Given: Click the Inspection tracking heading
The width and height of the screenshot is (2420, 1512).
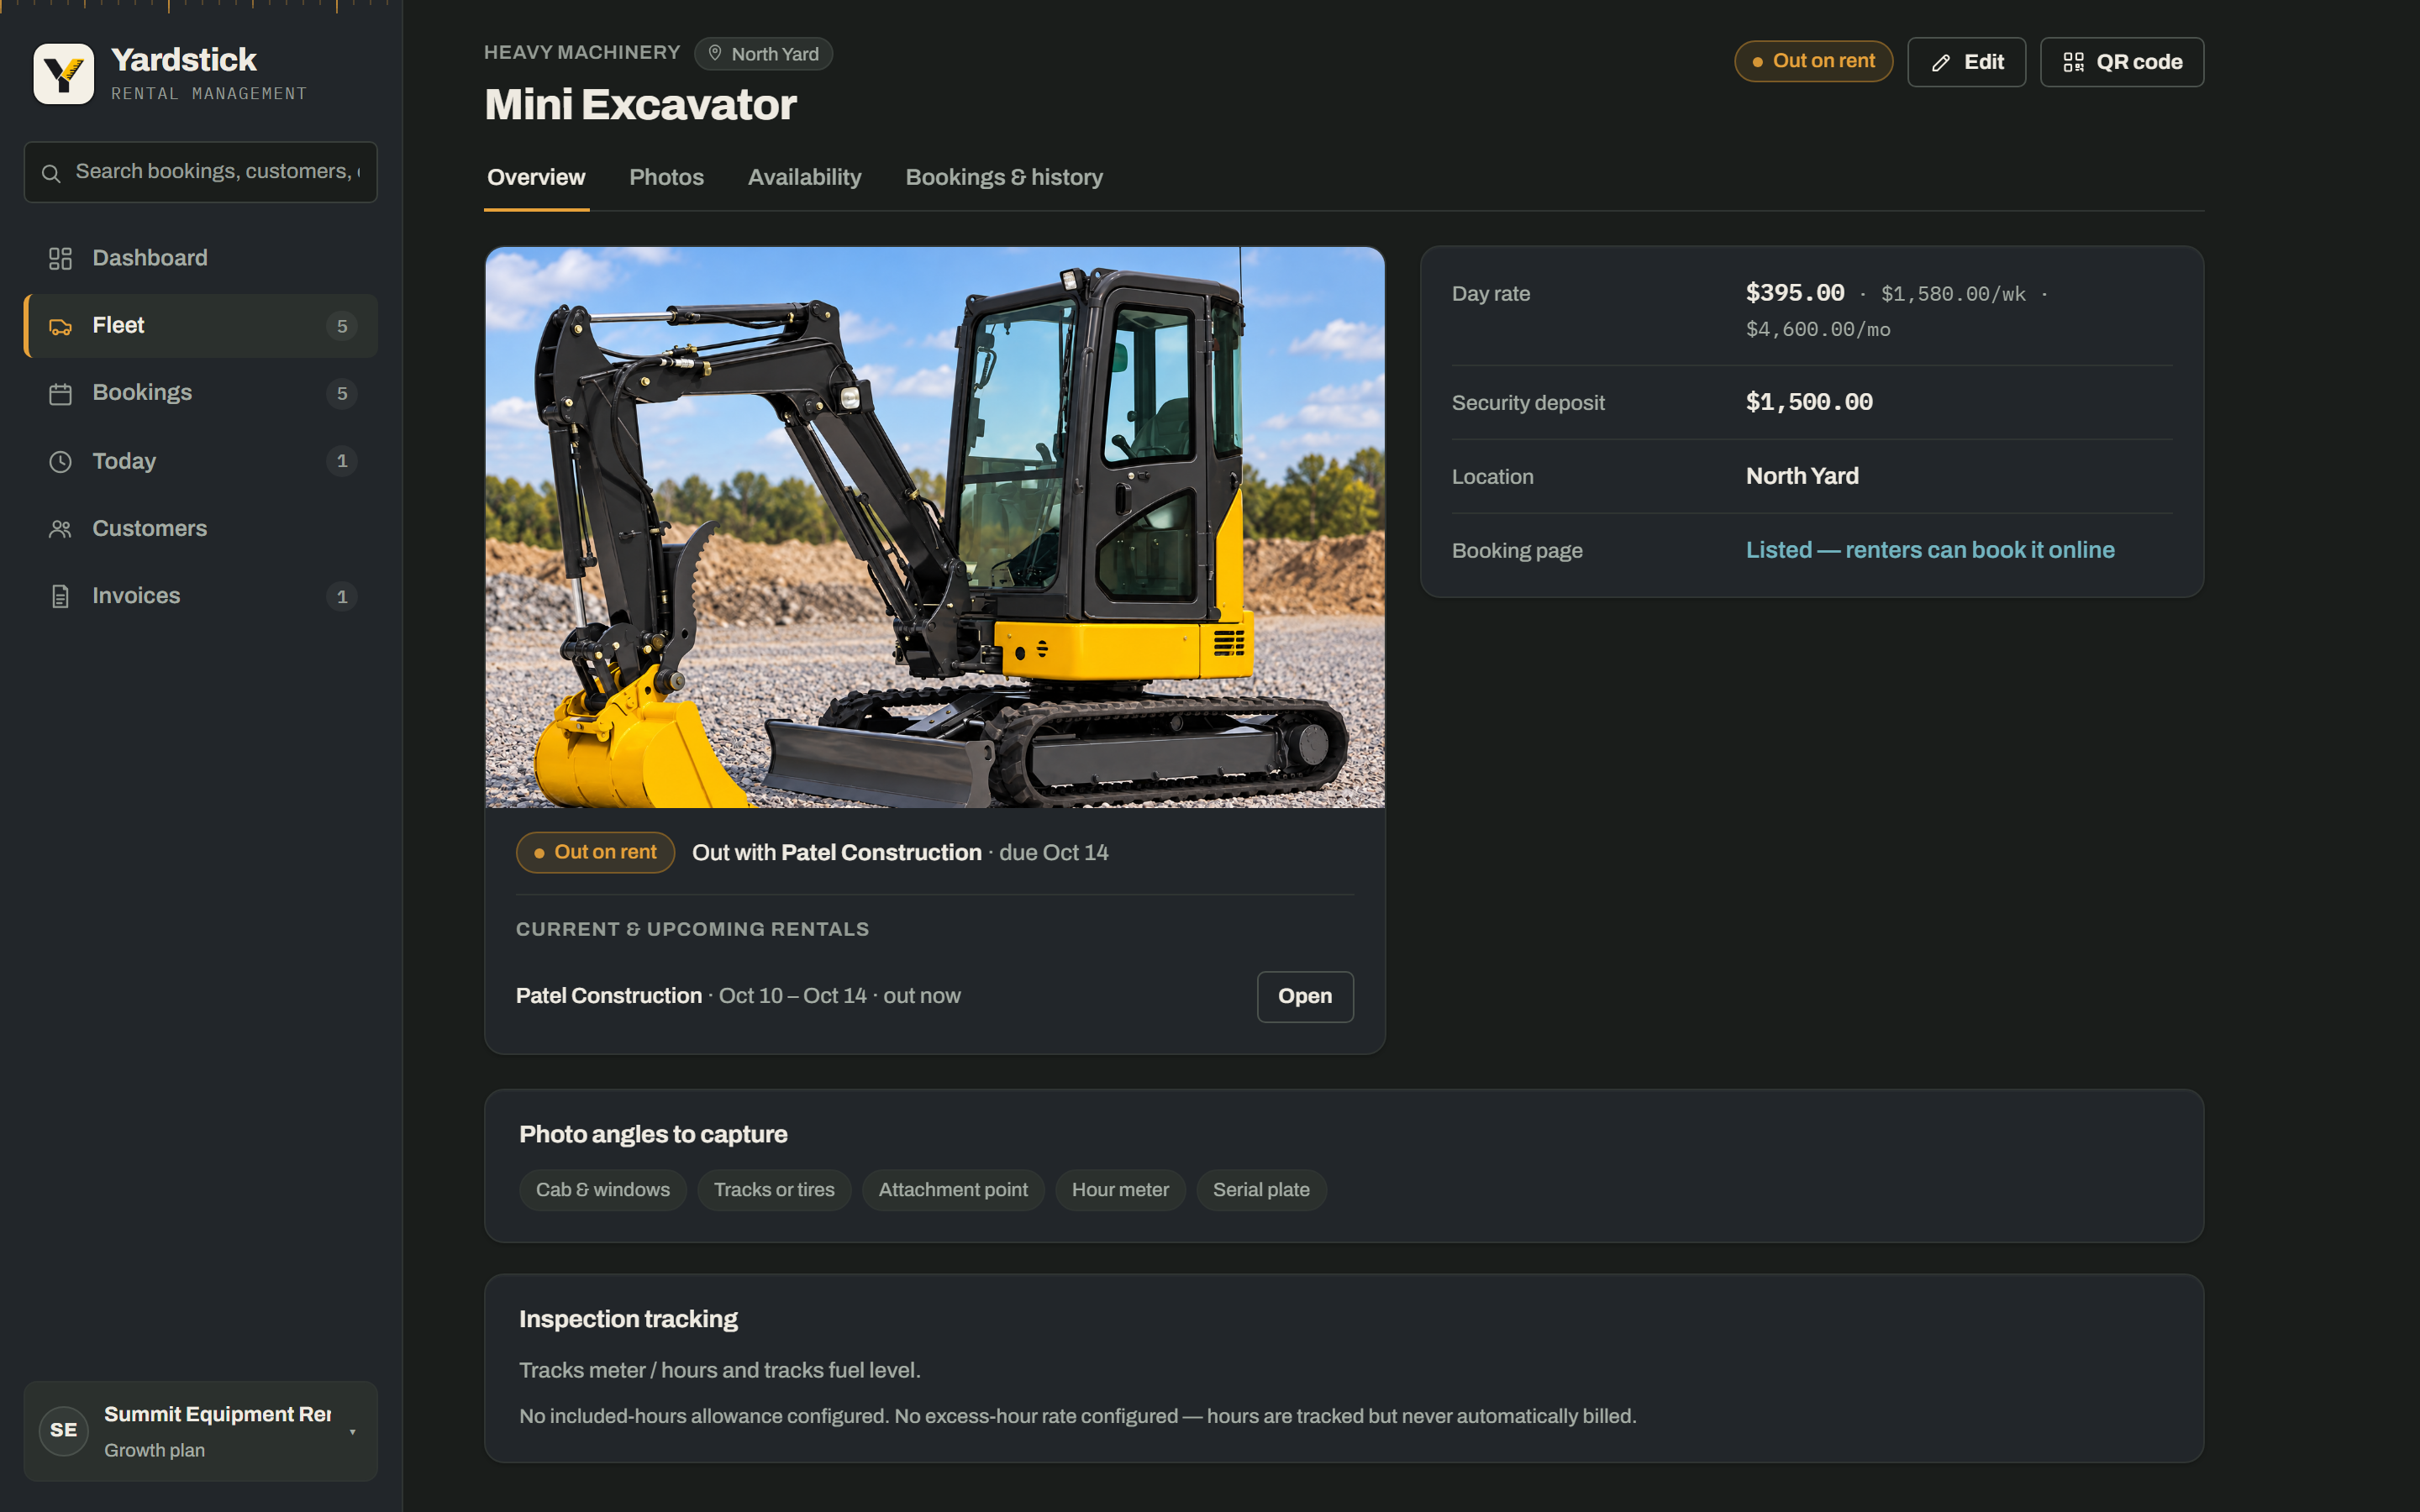Looking at the screenshot, I should pyautogui.click(x=628, y=1320).
